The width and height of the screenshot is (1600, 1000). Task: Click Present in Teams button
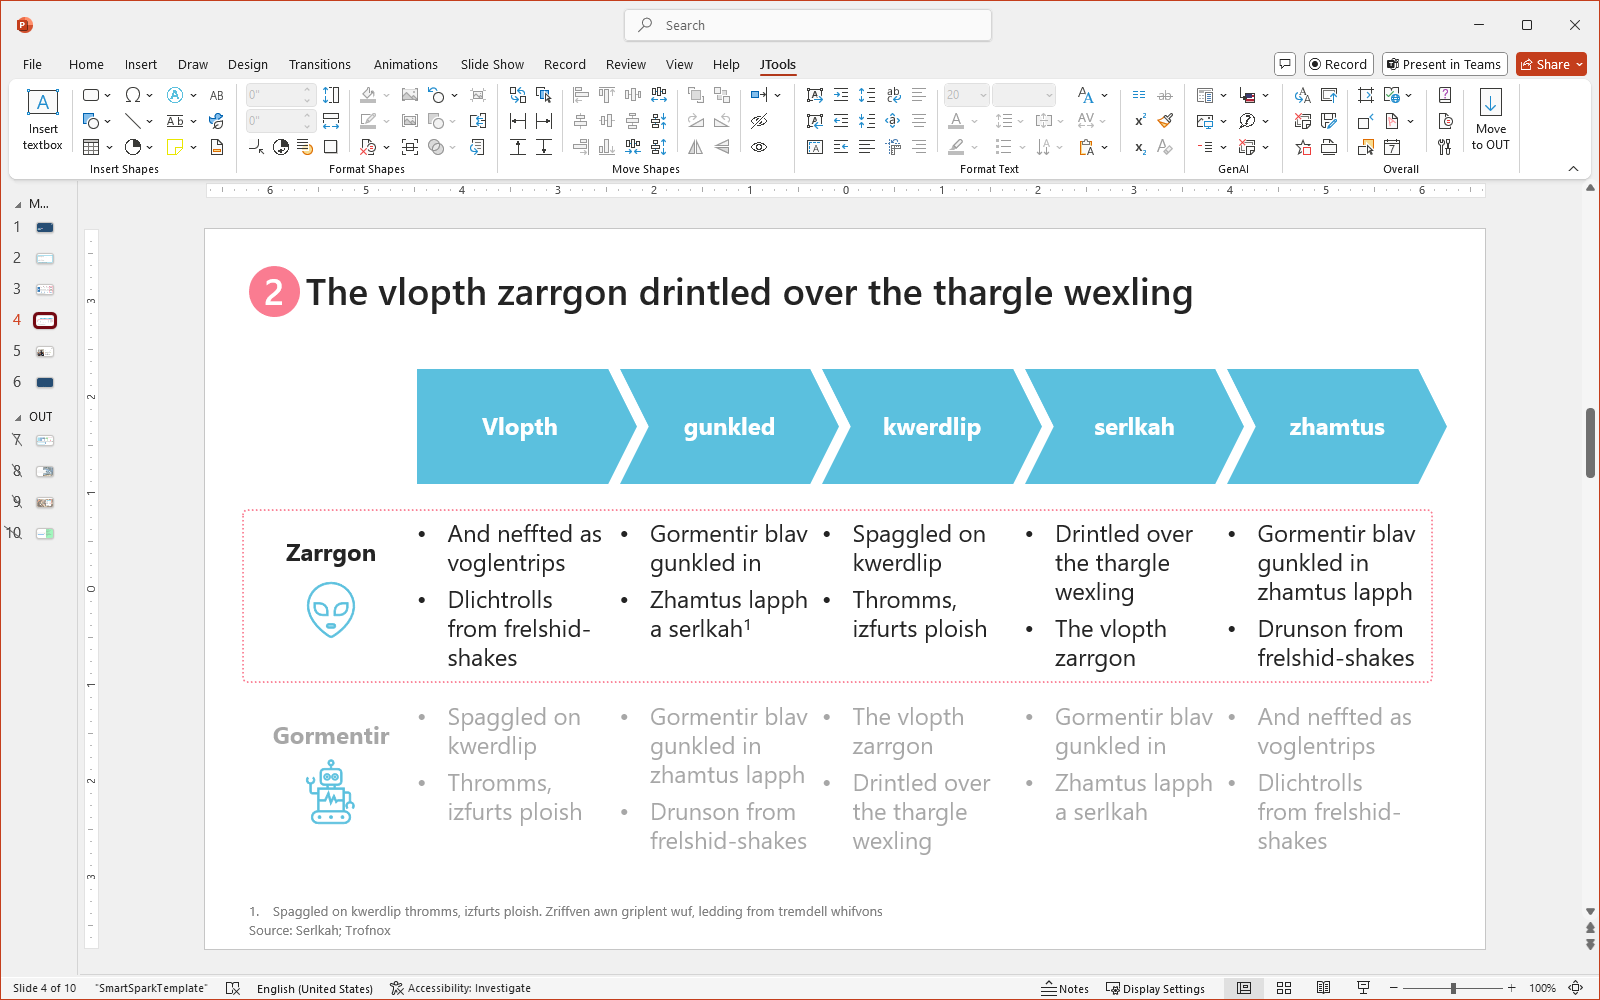click(x=1444, y=64)
